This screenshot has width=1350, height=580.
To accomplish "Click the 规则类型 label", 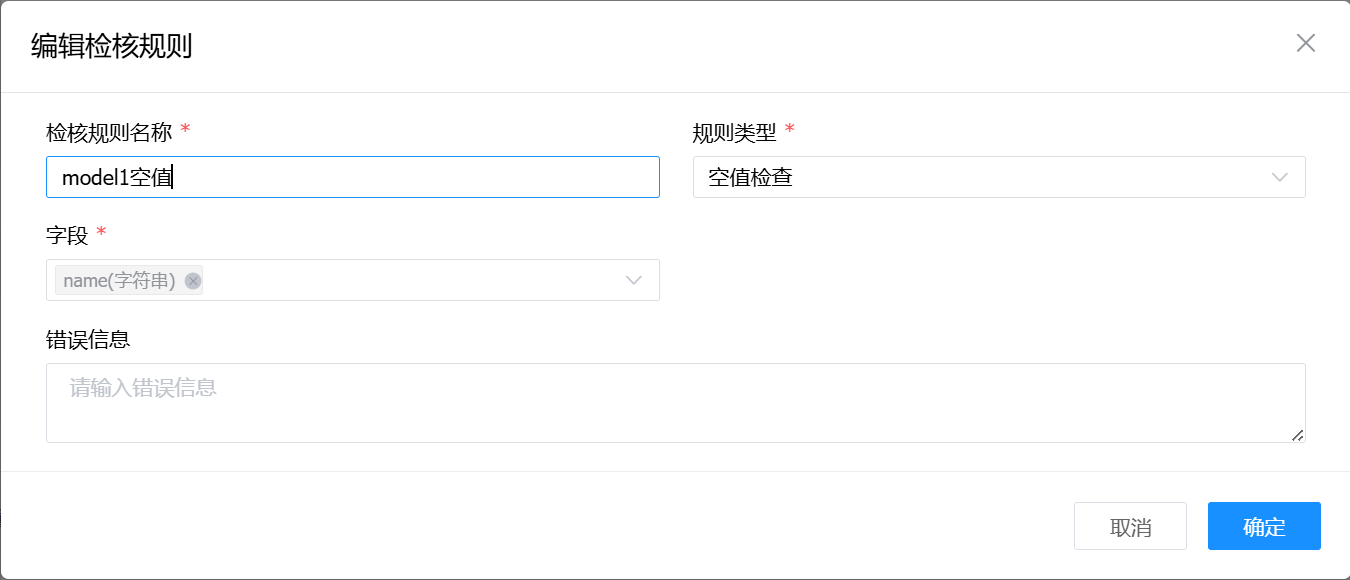I will click(x=734, y=132).
